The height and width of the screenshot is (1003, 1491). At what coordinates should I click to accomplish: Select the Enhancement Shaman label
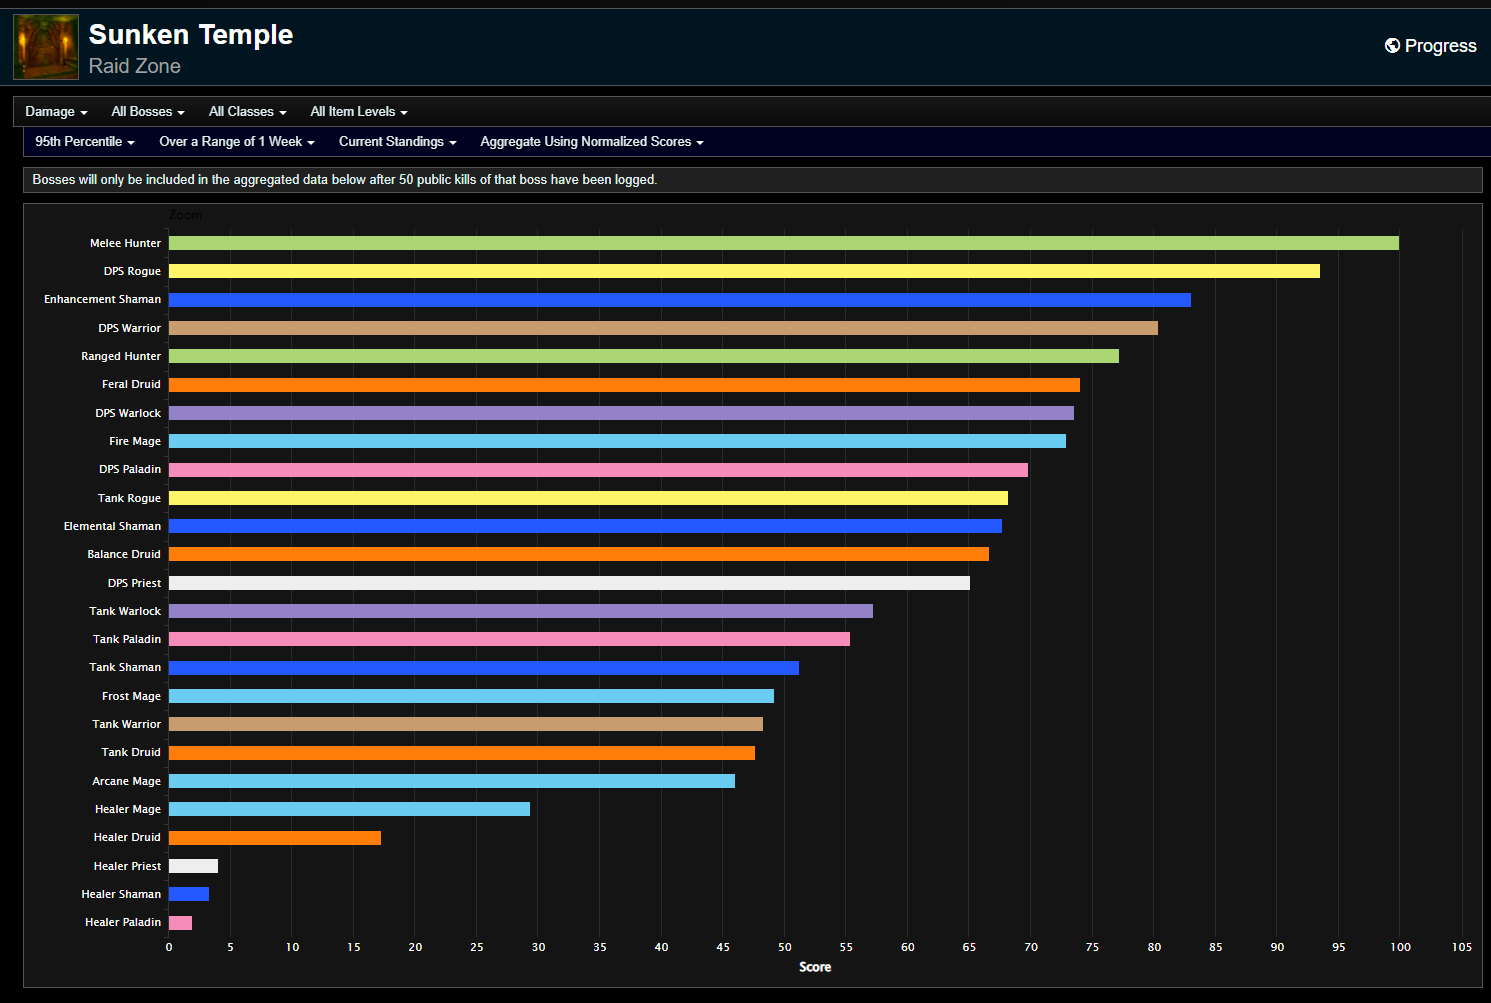pos(101,299)
